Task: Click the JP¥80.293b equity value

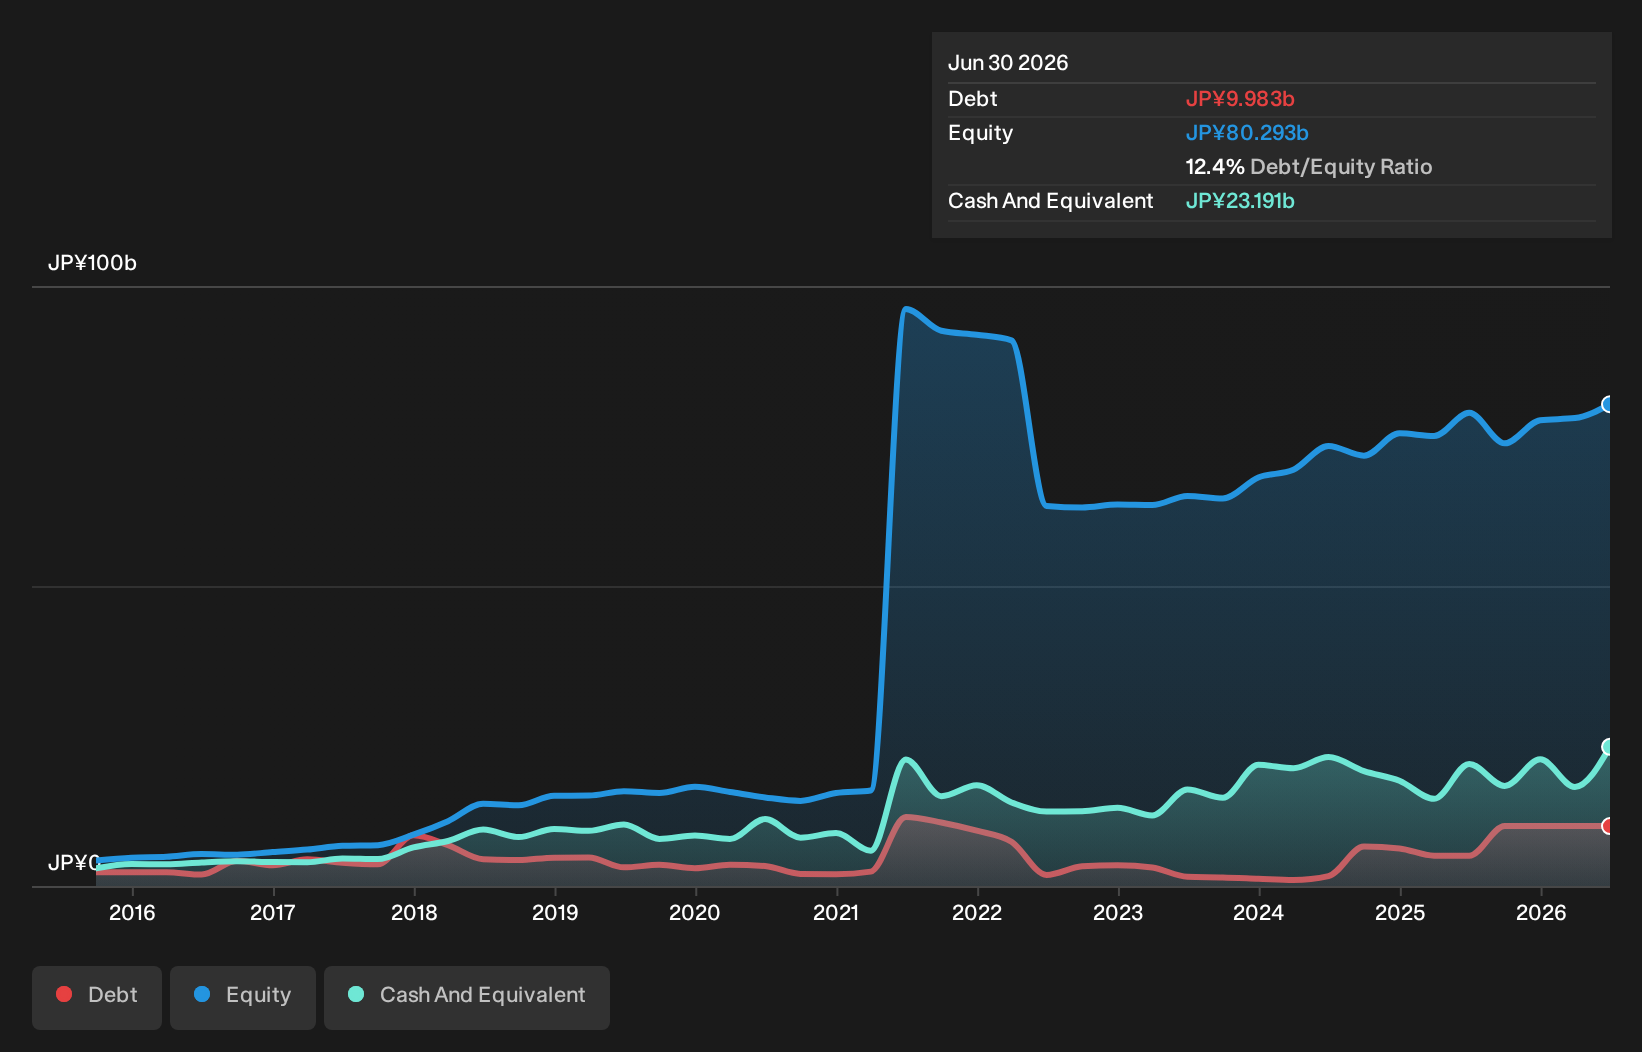Action: 1247,132
